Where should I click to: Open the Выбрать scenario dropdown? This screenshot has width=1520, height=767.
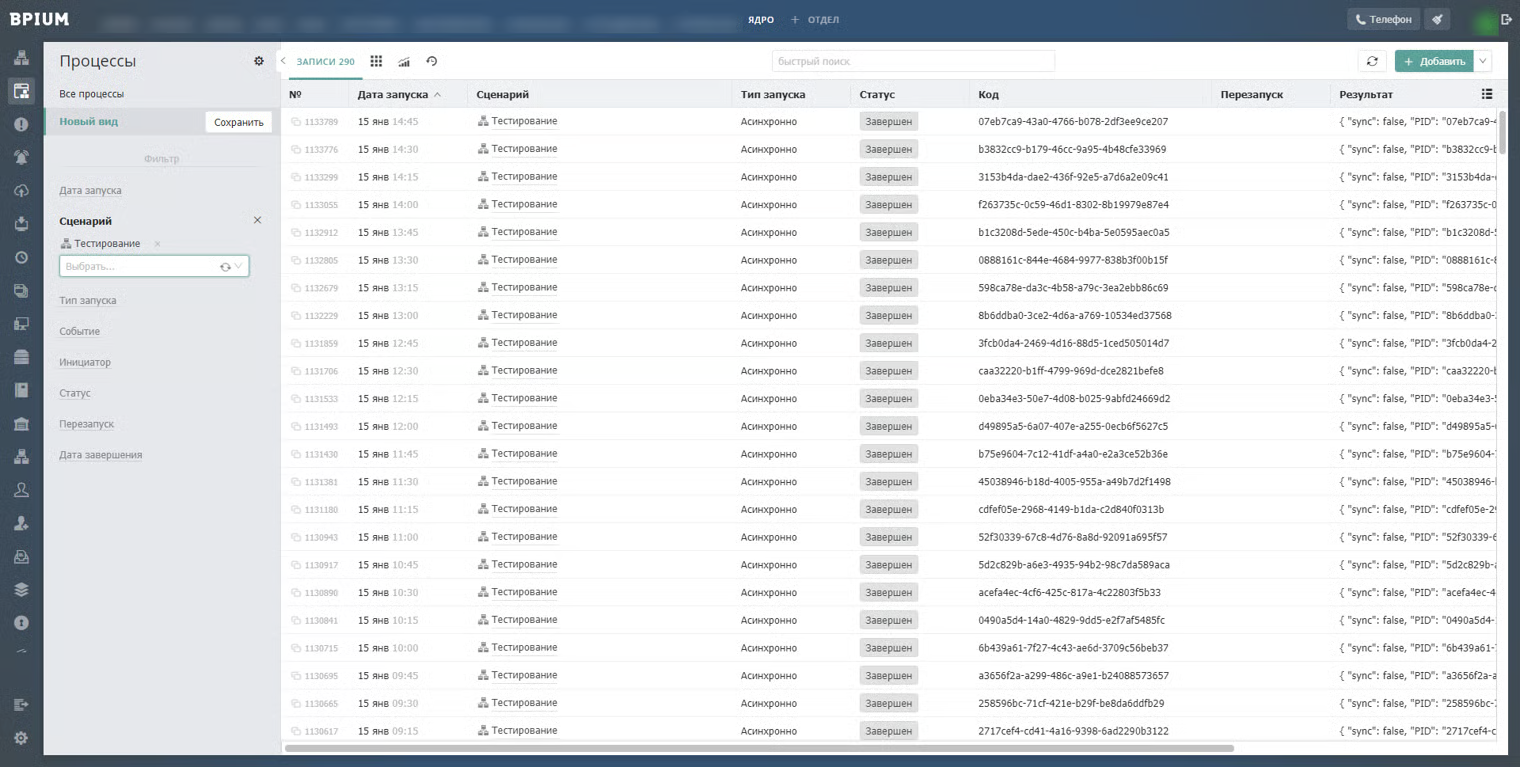click(x=154, y=267)
